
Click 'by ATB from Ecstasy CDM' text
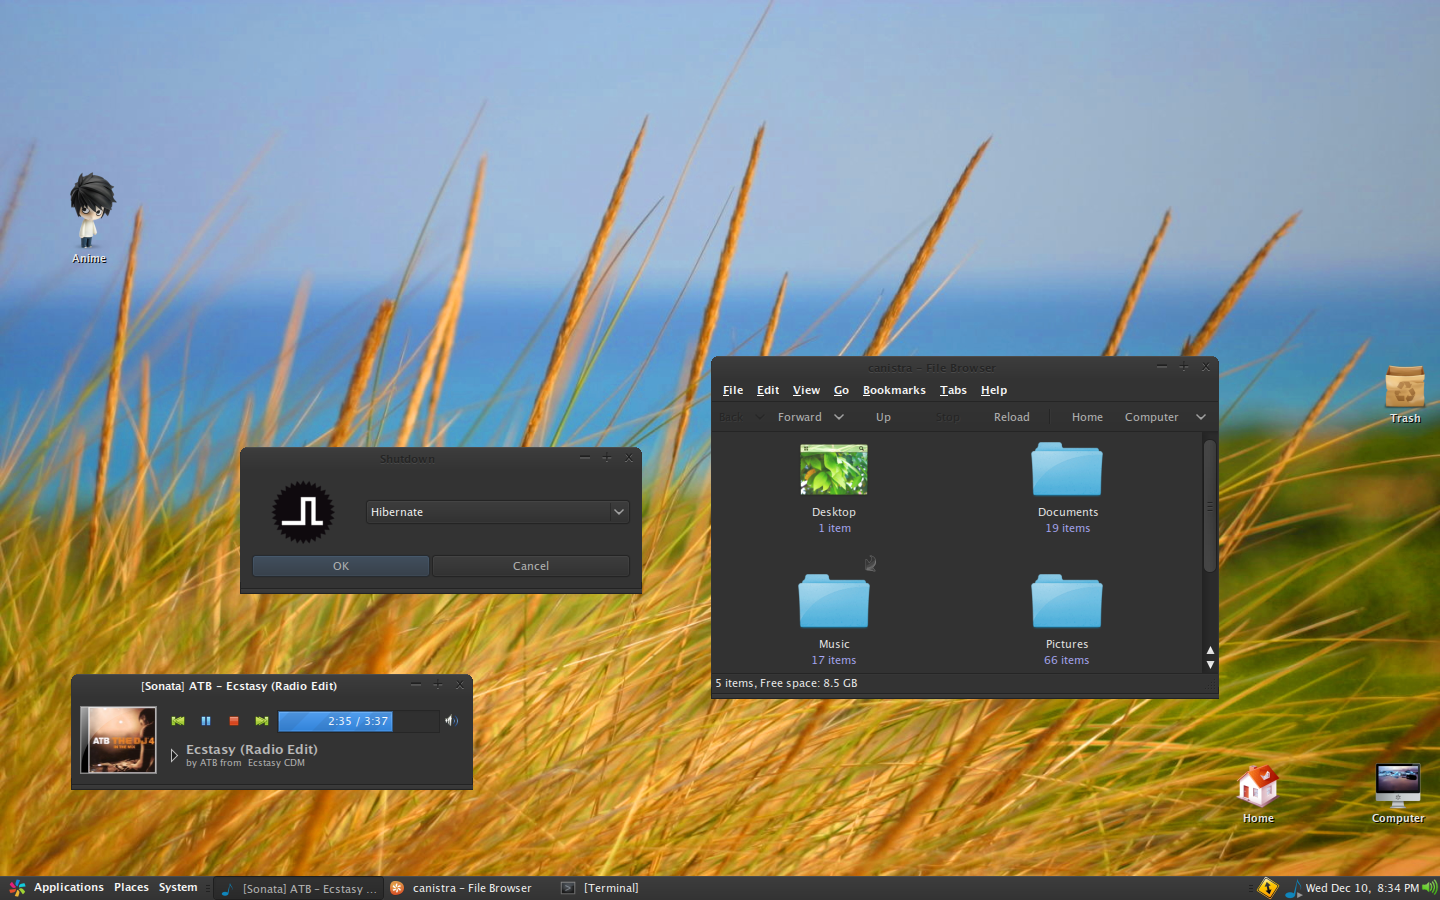[x=245, y=763]
